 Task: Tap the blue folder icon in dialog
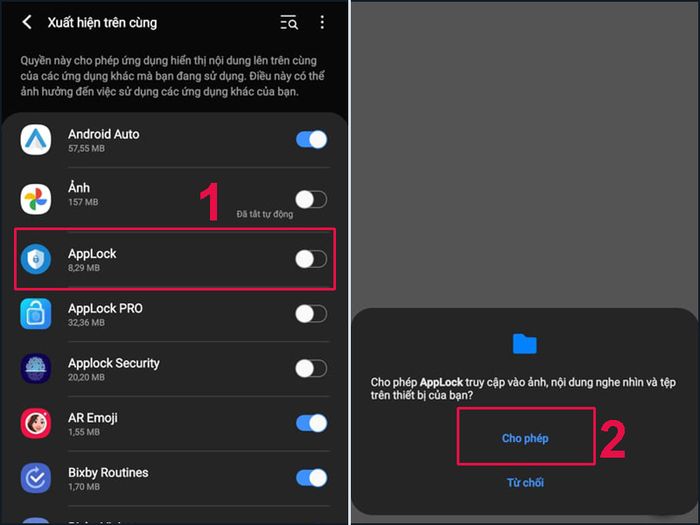pyautogui.click(x=525, y=344)
